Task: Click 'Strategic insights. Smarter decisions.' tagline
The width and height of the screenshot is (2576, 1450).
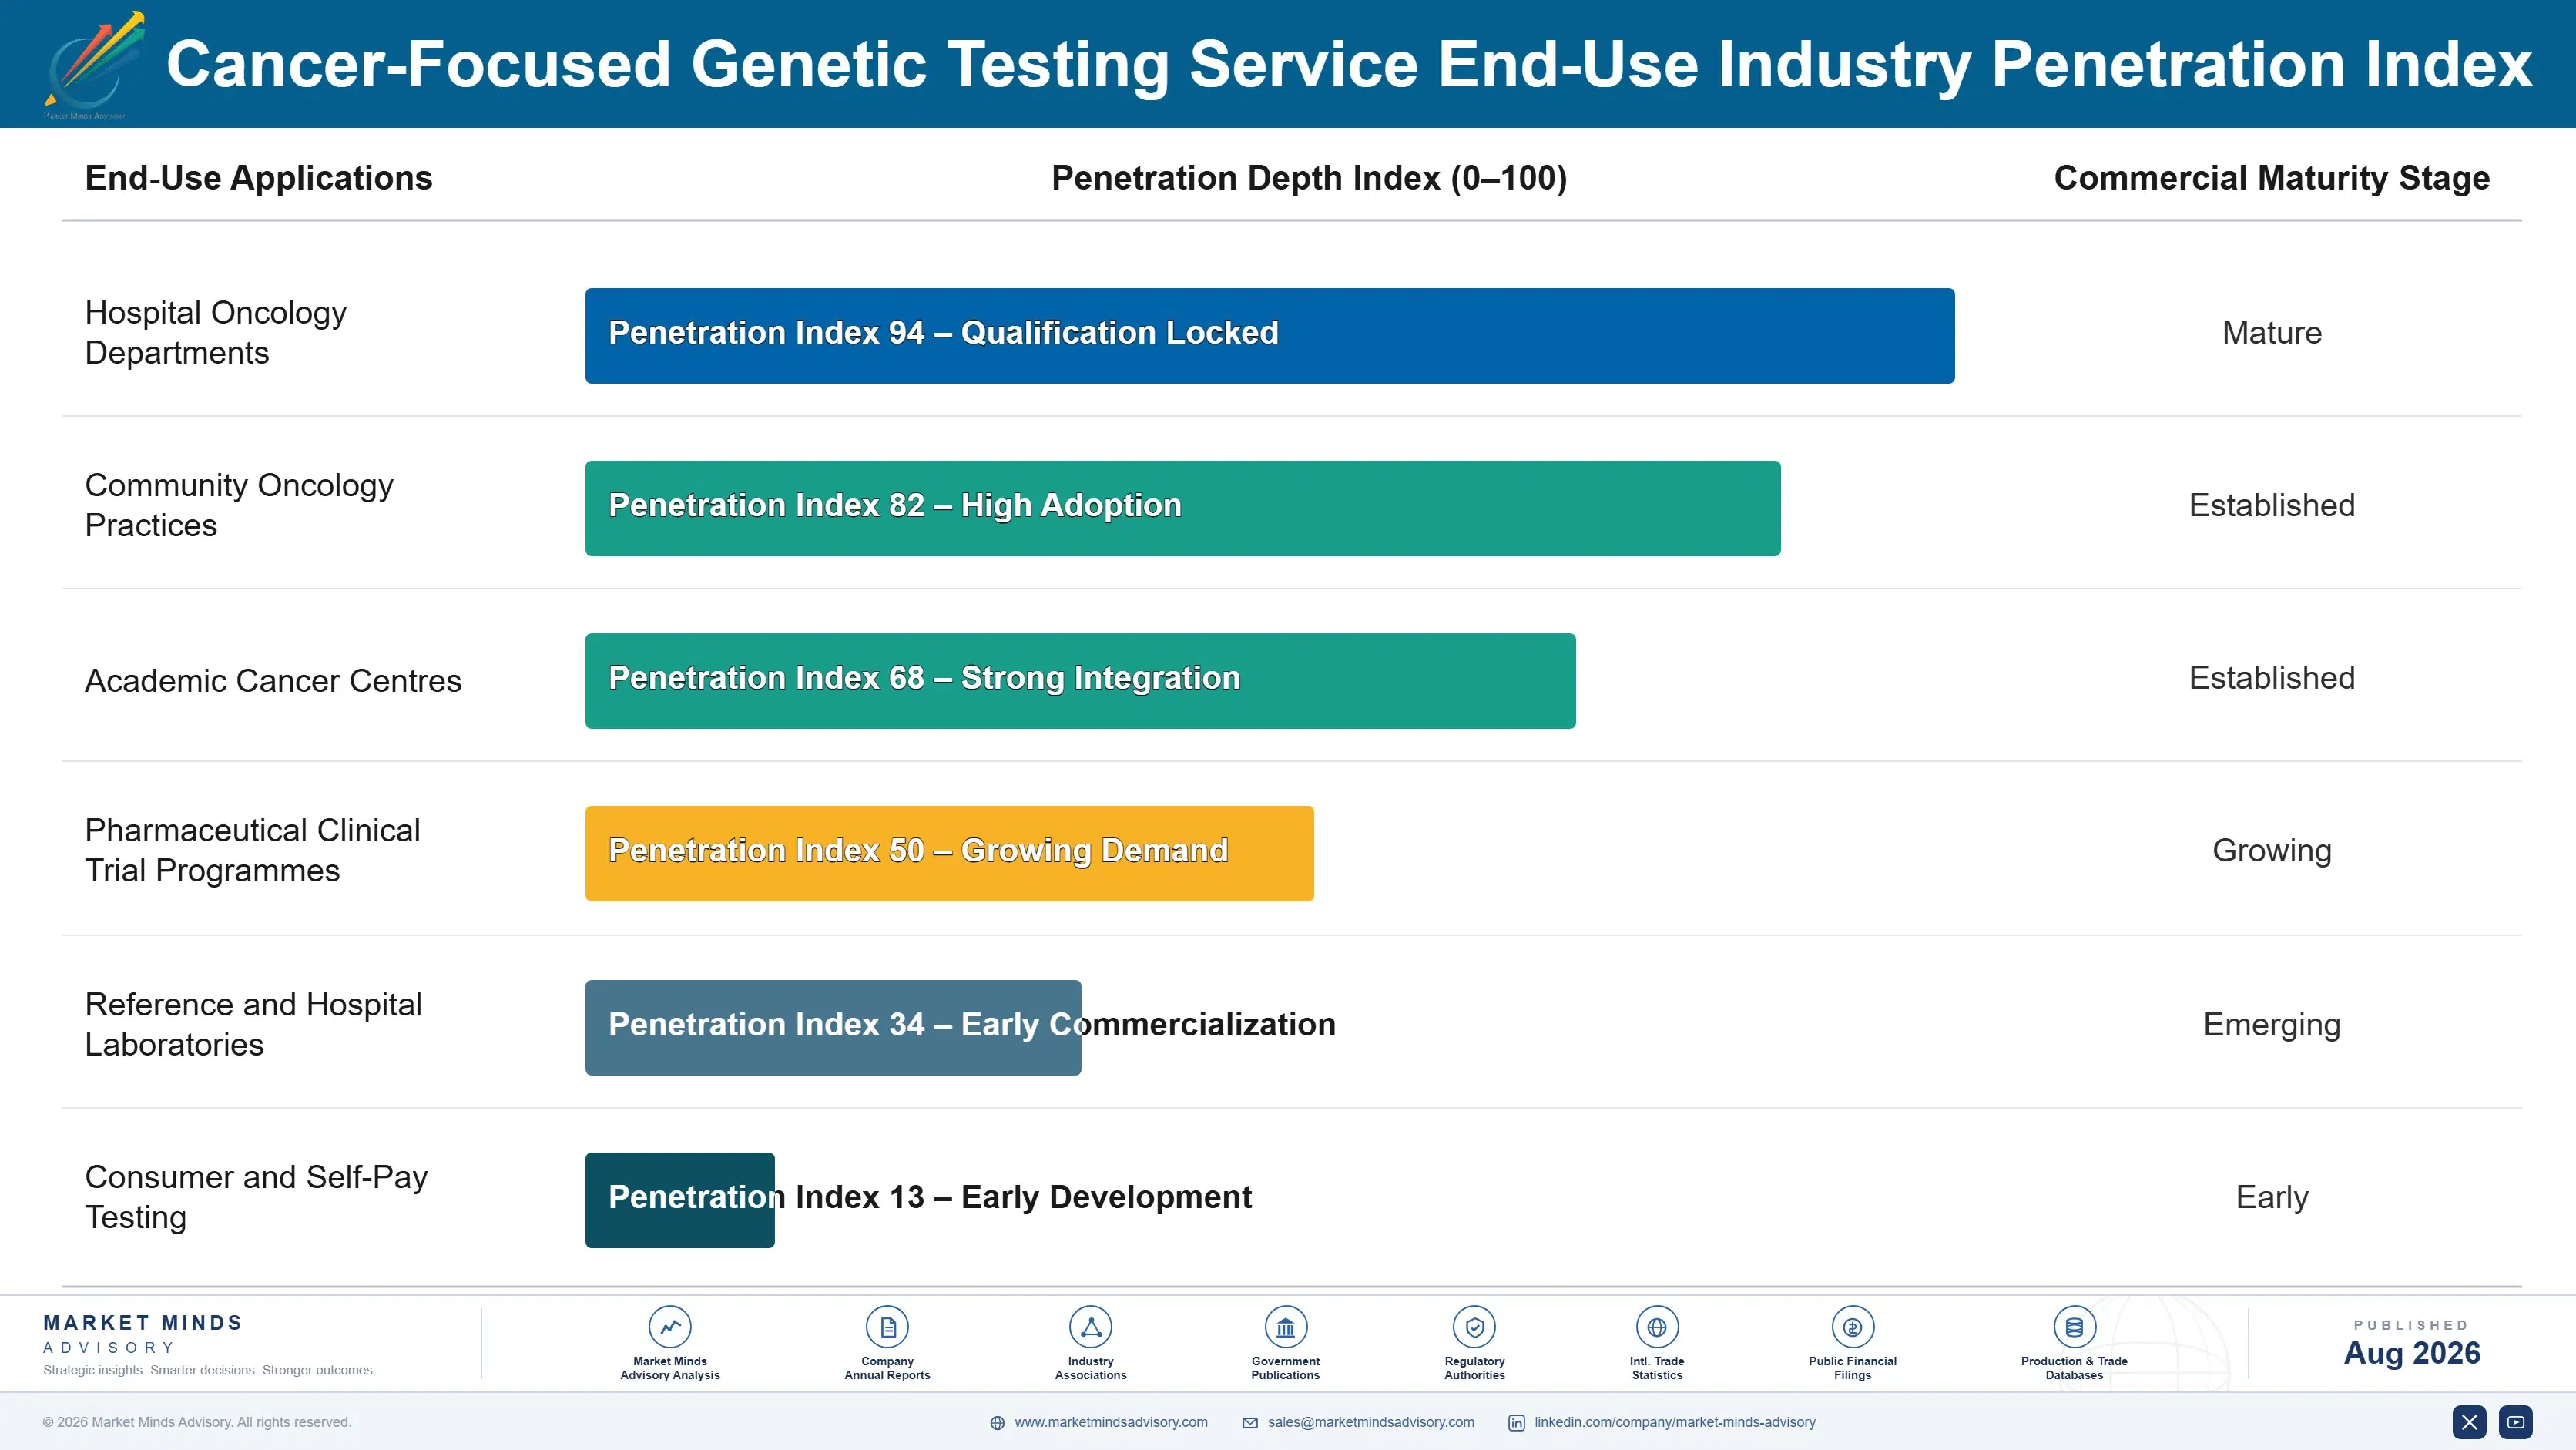Action: coord(209,1370)
